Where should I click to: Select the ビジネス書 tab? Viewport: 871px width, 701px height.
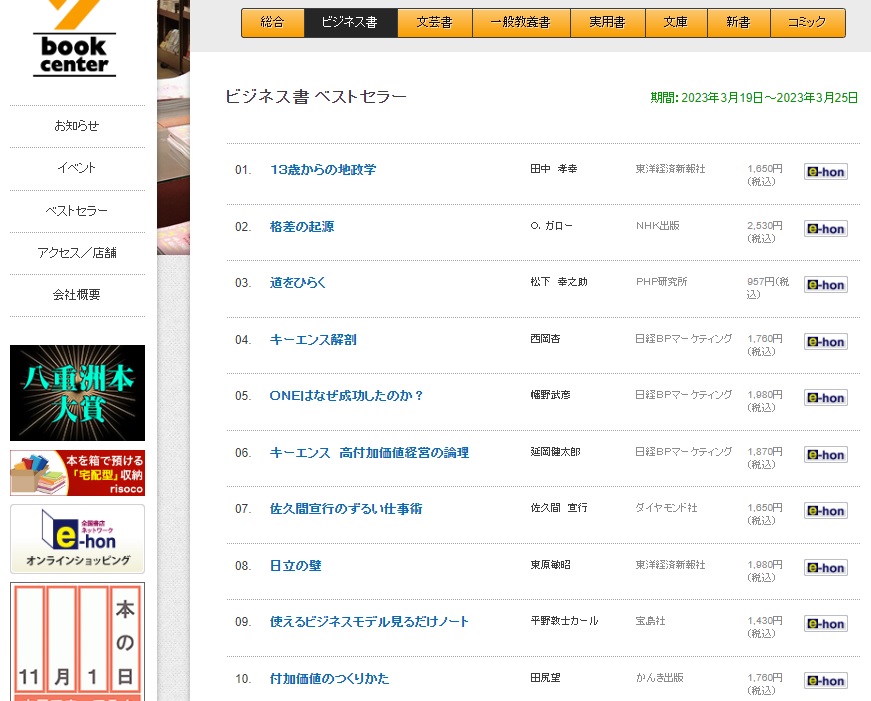coord(351,23)
